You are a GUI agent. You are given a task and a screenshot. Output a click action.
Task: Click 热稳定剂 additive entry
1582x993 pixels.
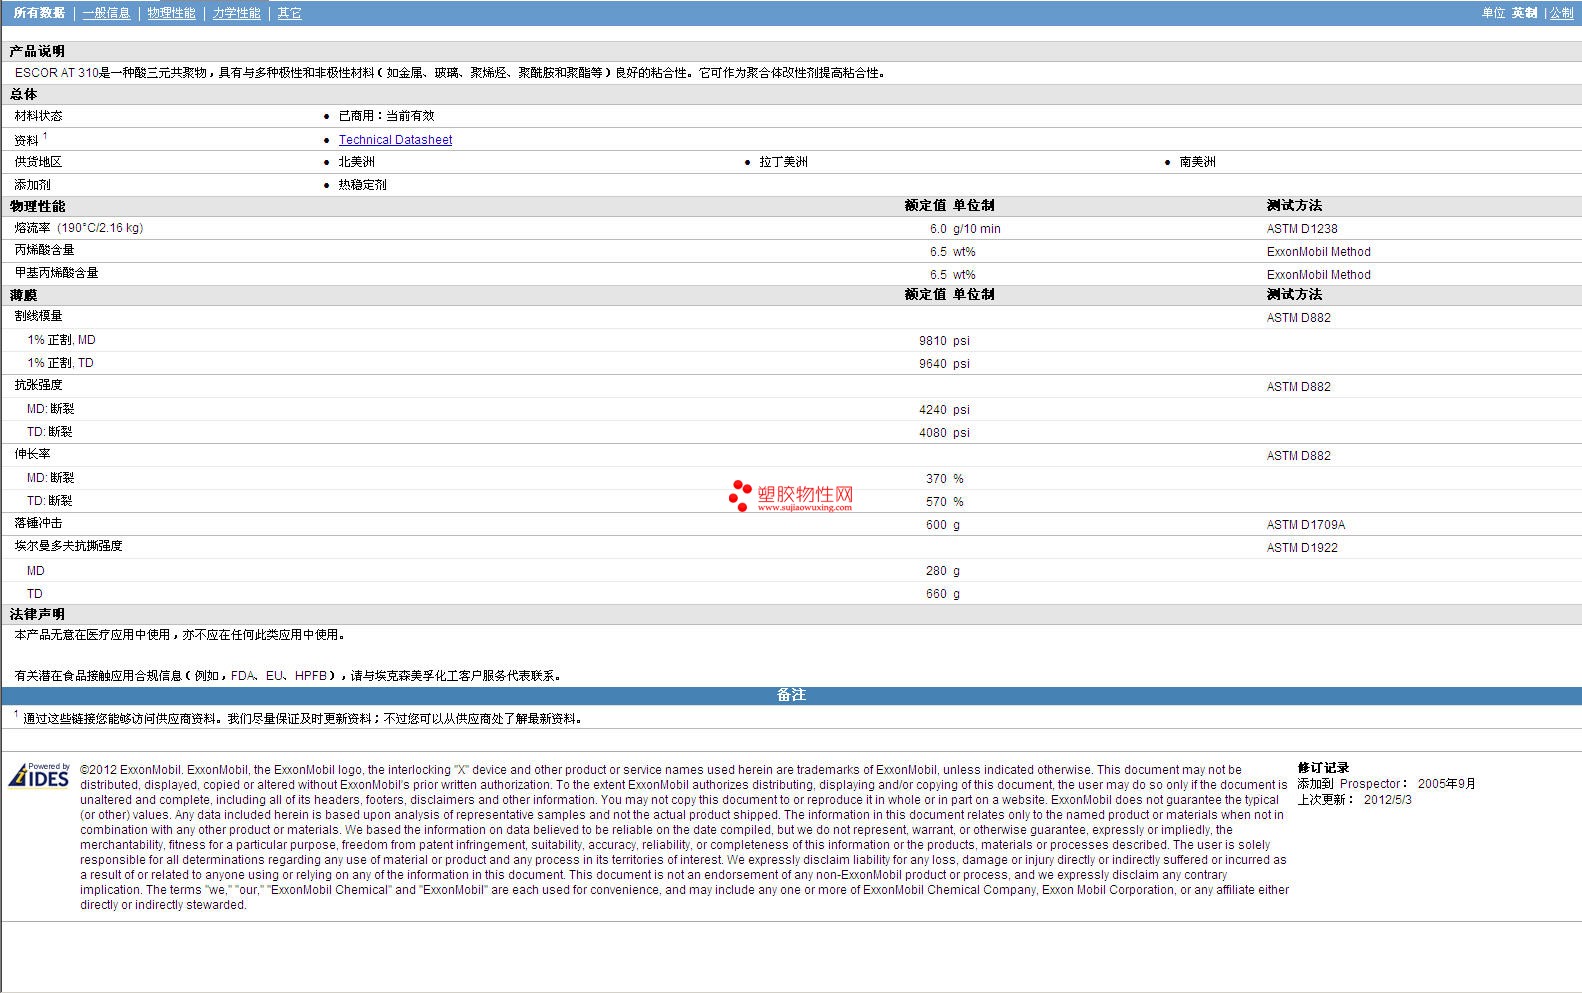pos(362,185)
